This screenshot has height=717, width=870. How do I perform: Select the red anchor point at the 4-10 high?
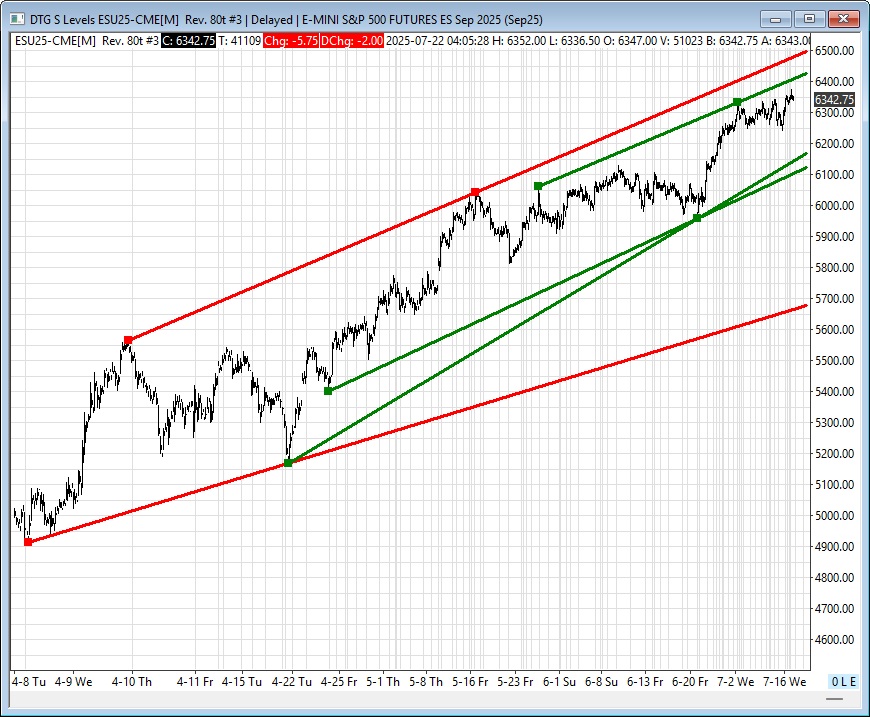[x=128, y=340]
